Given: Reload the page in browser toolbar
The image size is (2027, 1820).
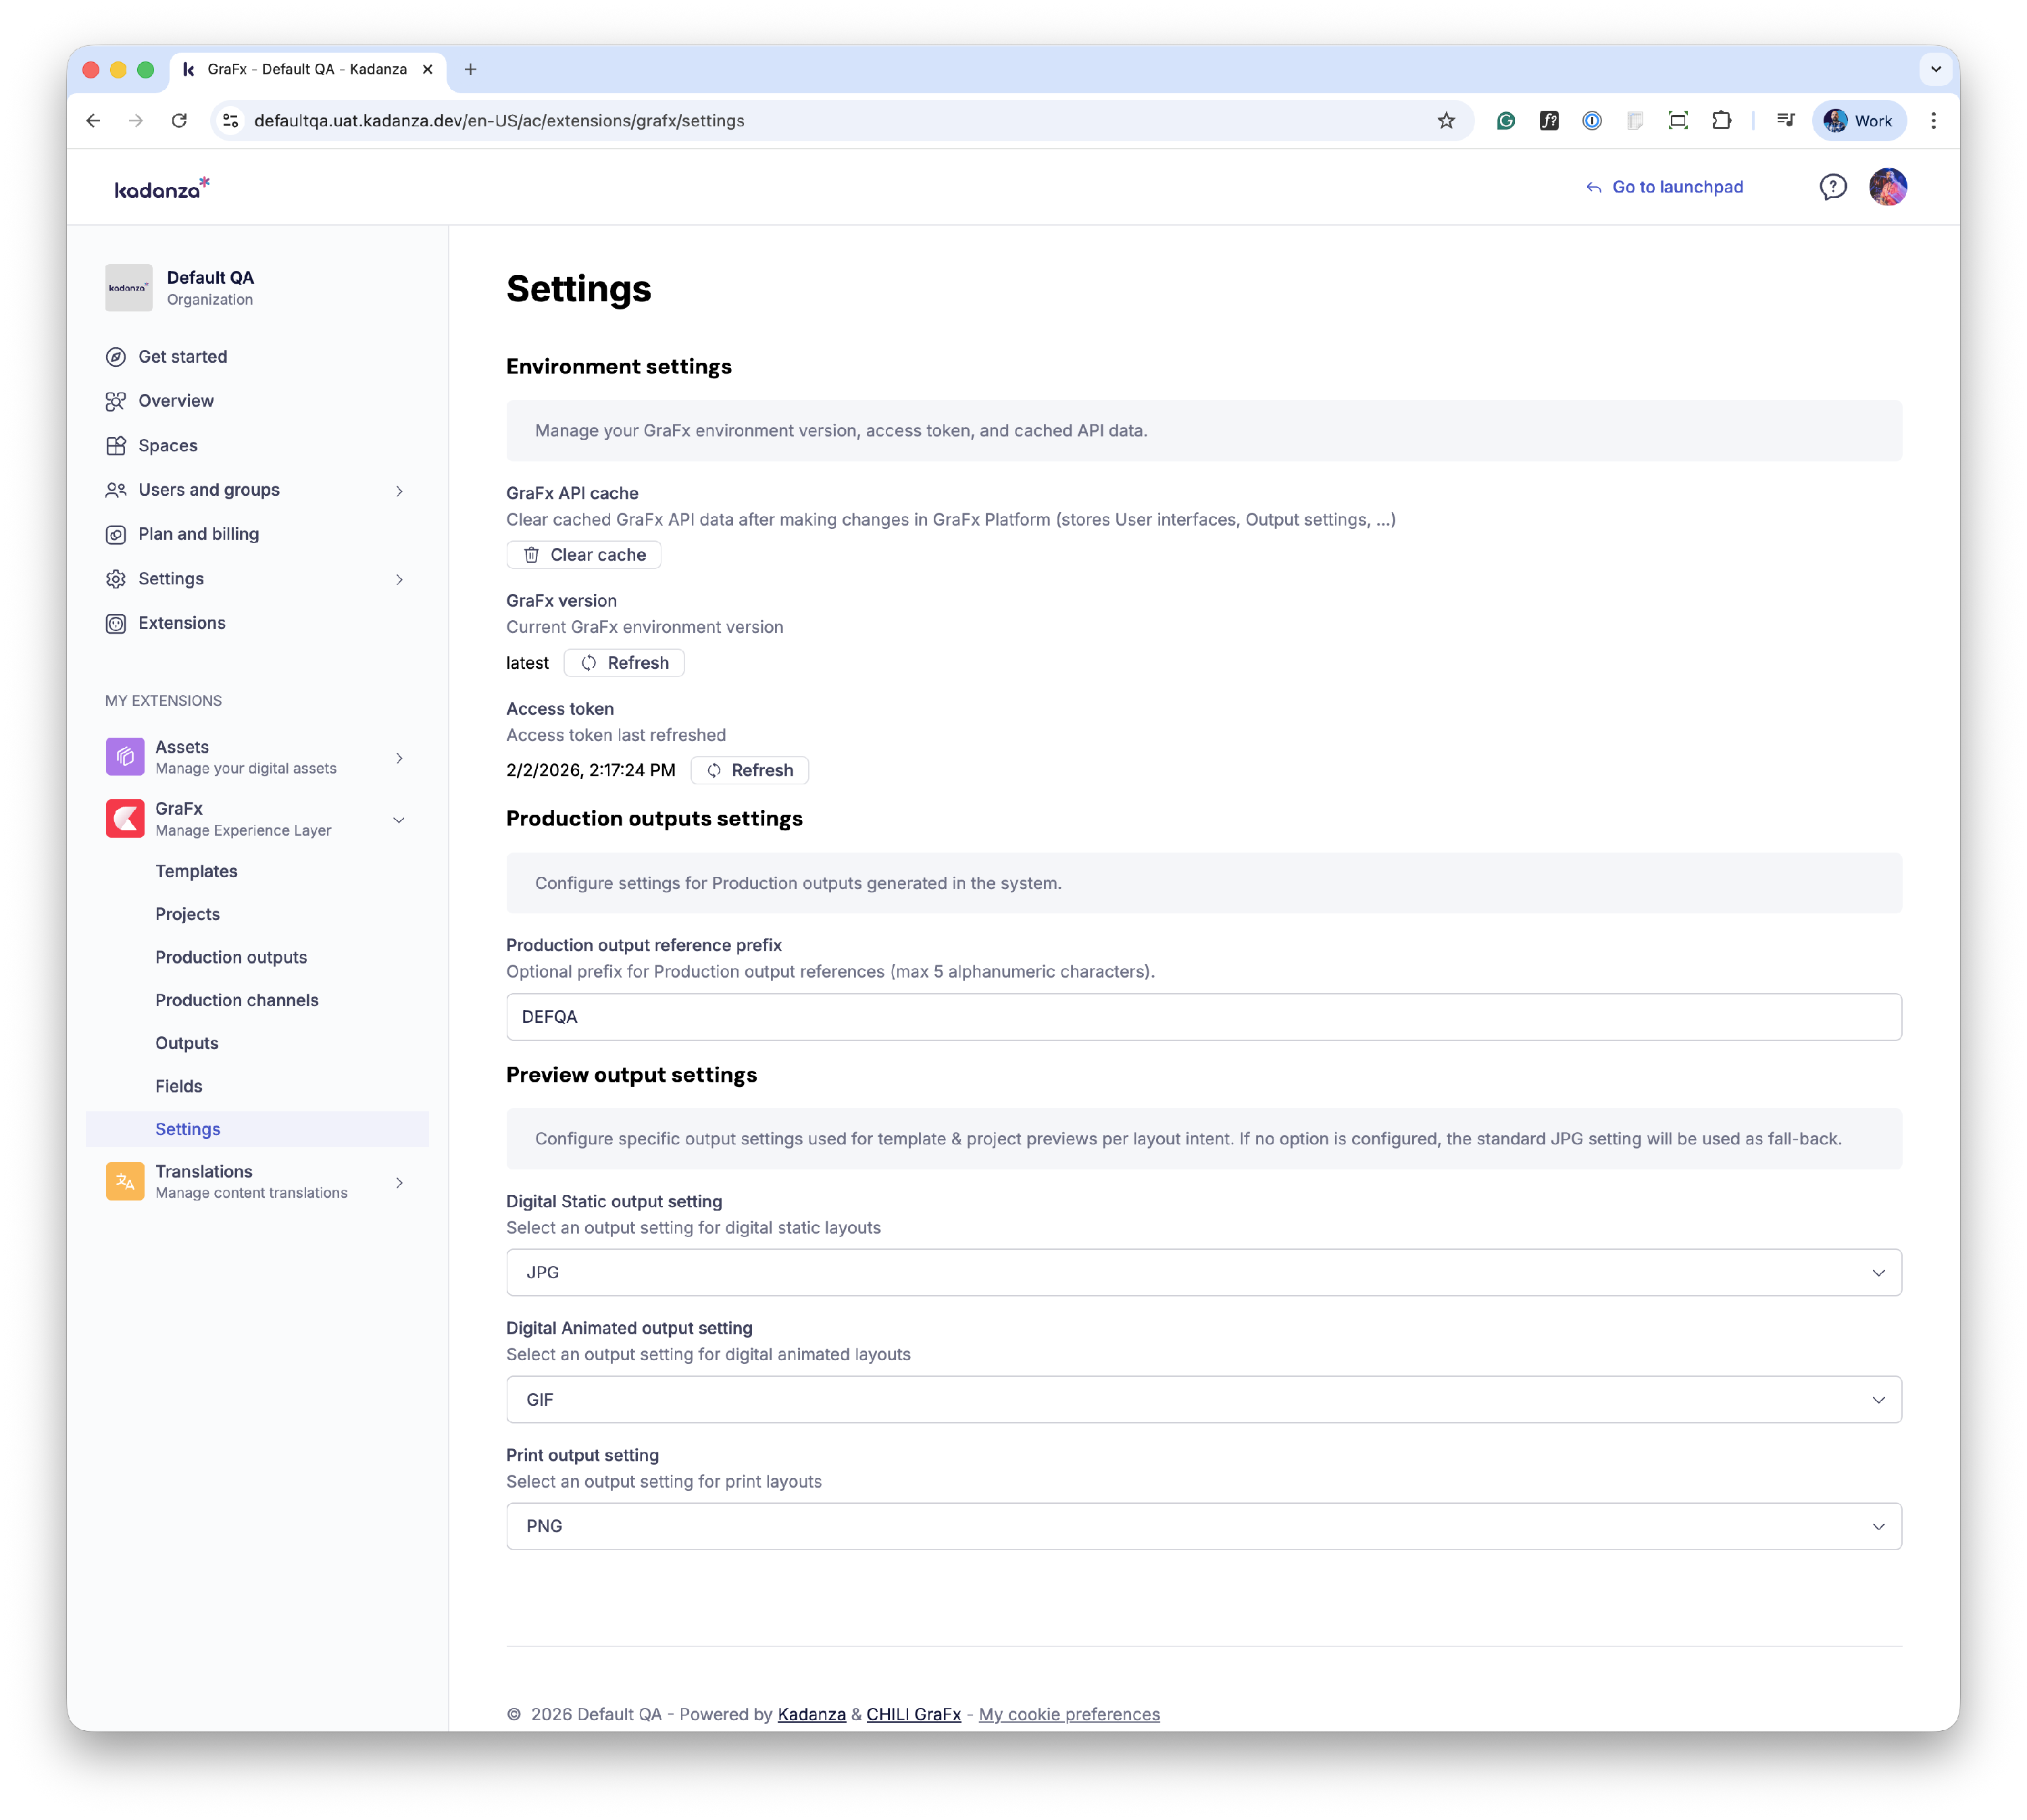Looking at the screenshot, I should coord(179,121).
